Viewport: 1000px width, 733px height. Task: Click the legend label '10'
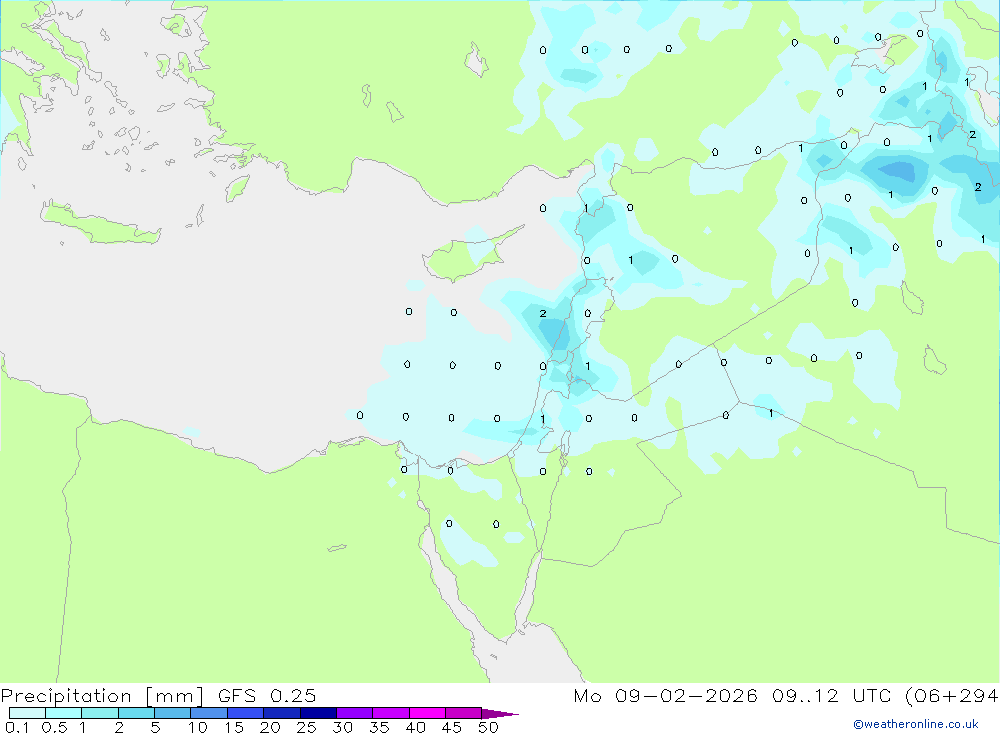pos(198,727)
